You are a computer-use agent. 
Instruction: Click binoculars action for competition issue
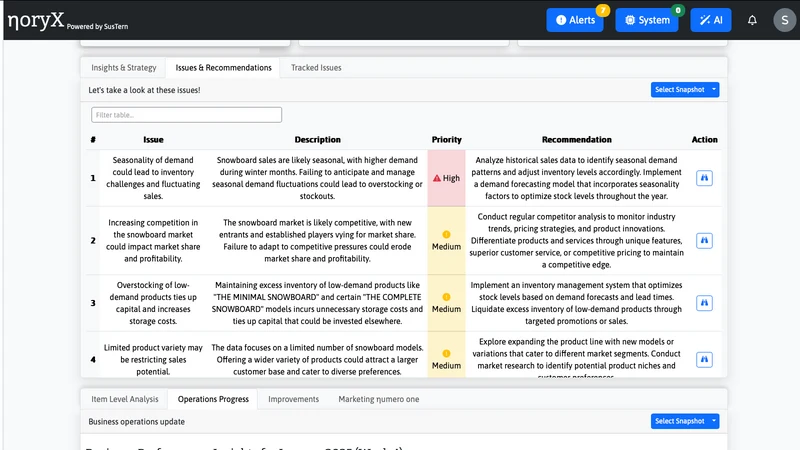(x=704, y=240)
